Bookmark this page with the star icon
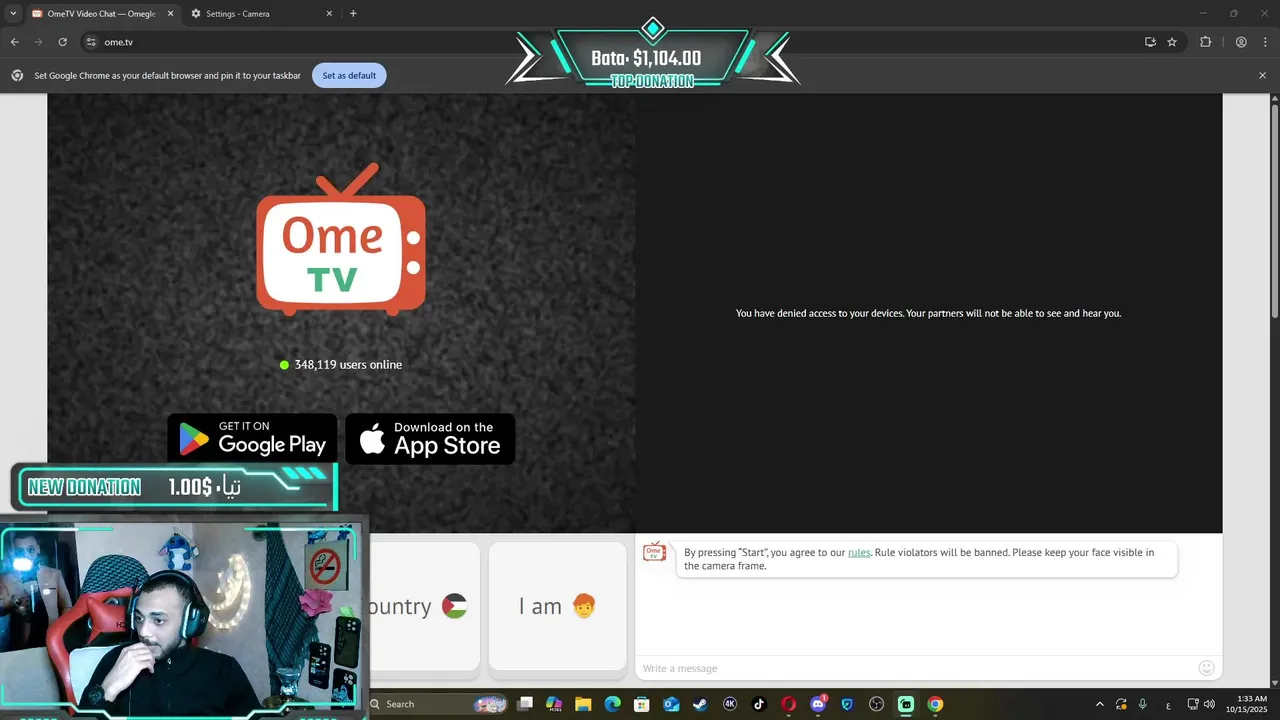1280x720 pixels. [x=1172, y=42]
